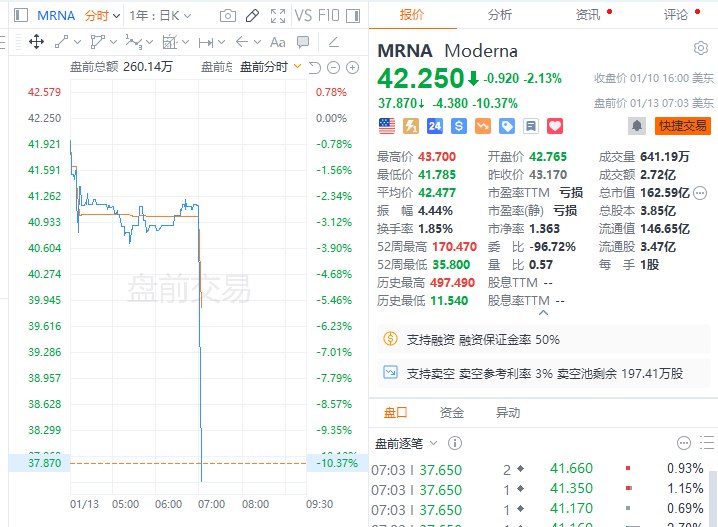Click the blue 24 hour trading icon
The width and height of the screenshot is (718, 527).
click(x=435, y=126)
